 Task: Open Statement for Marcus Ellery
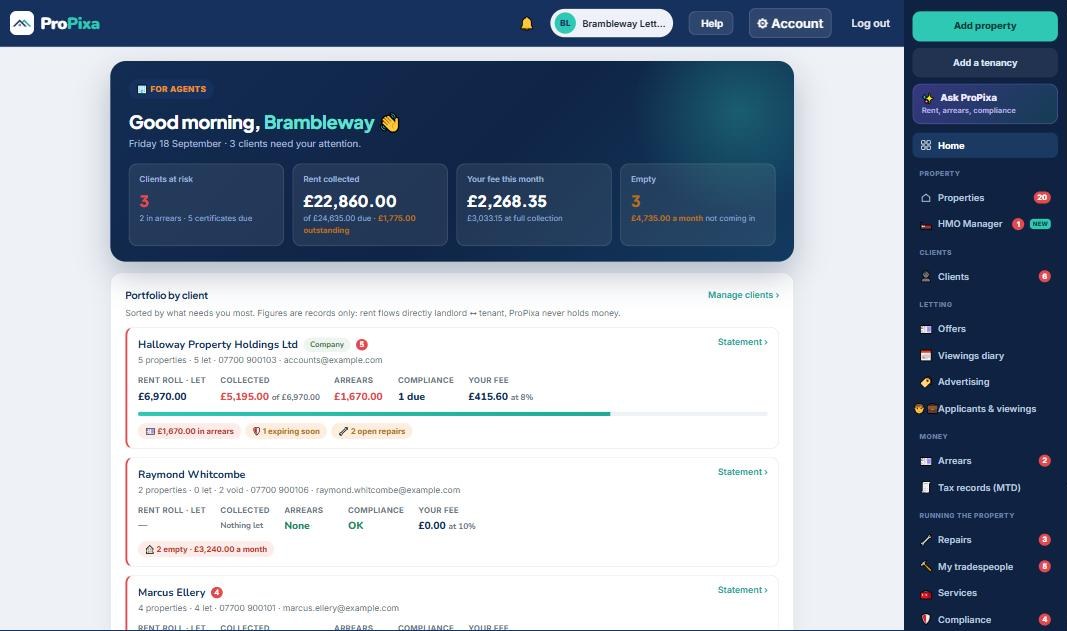click(742, 590)
